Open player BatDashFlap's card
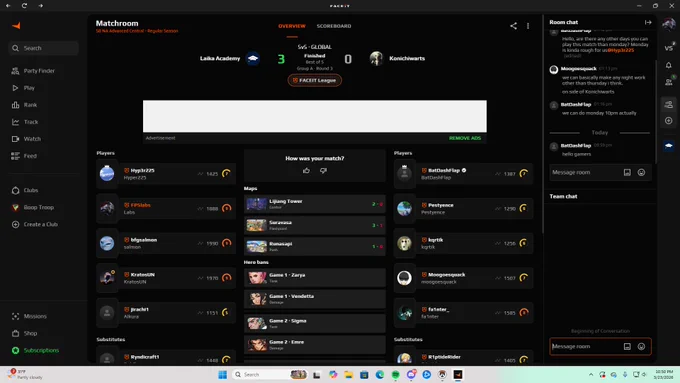 464,173
